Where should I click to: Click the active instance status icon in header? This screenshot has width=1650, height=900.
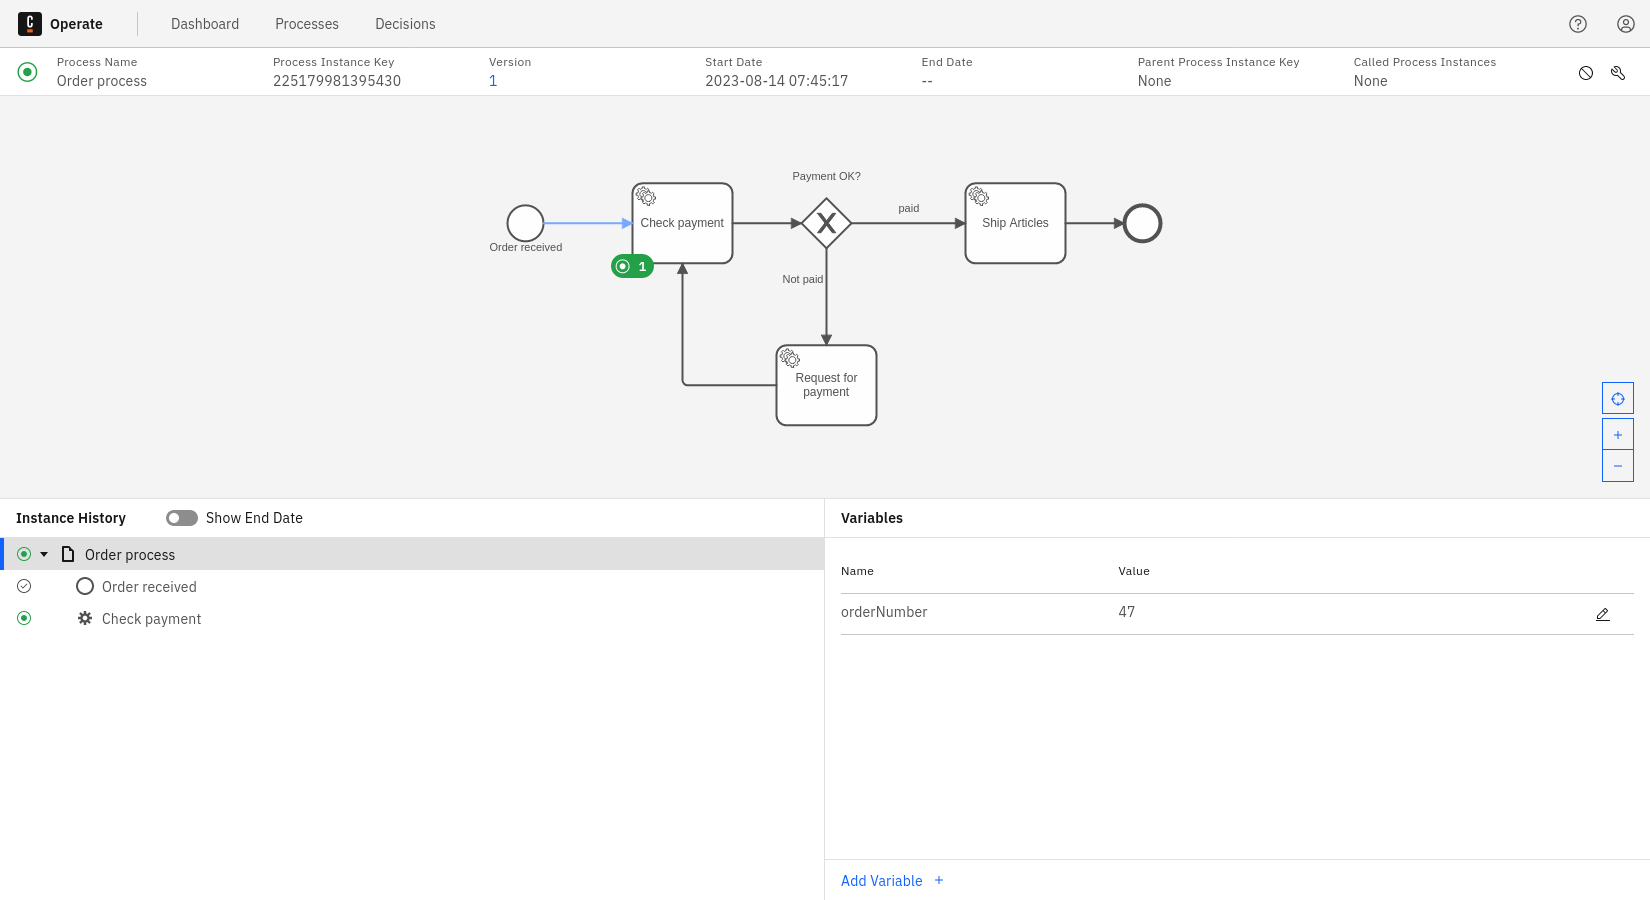[x=27, y=71]
